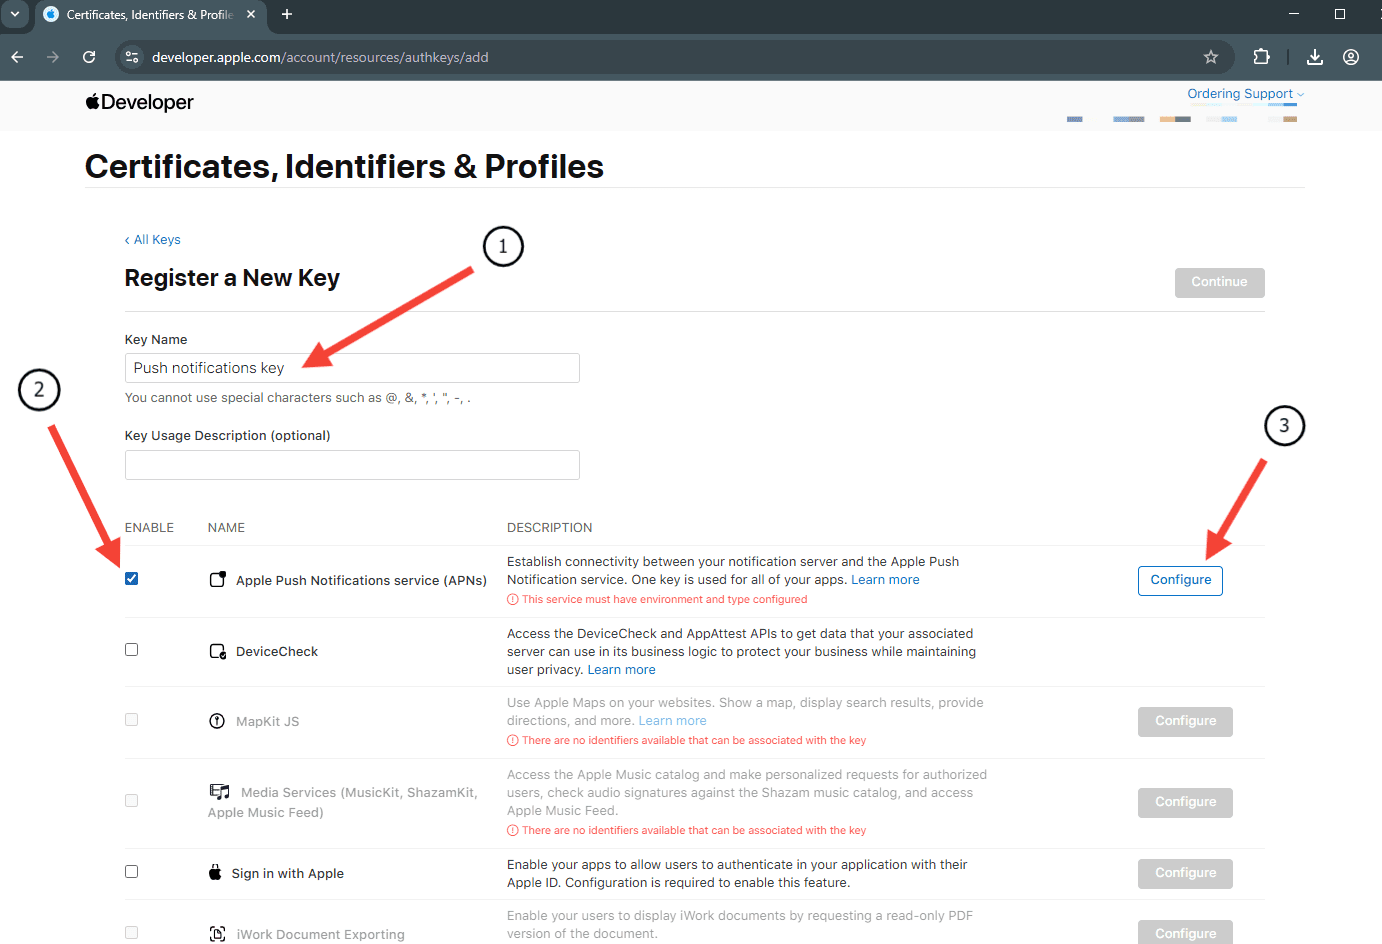
Task: Click the APNs service icon
Action: click(x=217, y=579)
